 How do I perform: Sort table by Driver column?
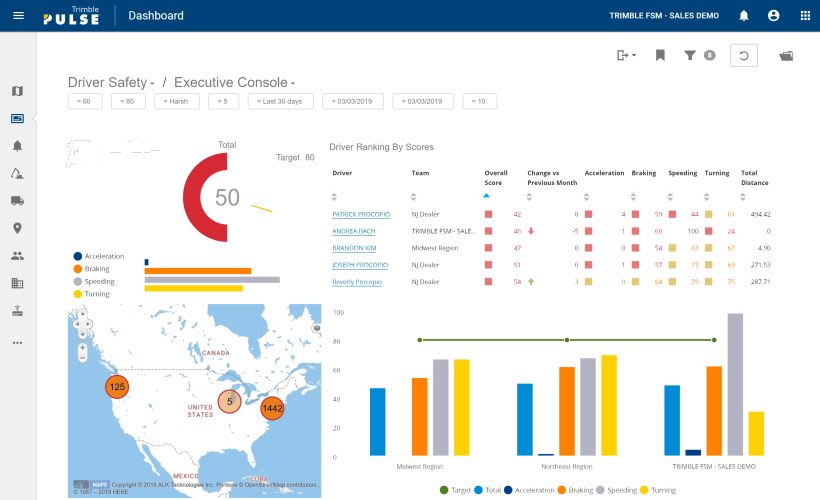(334, 197)
